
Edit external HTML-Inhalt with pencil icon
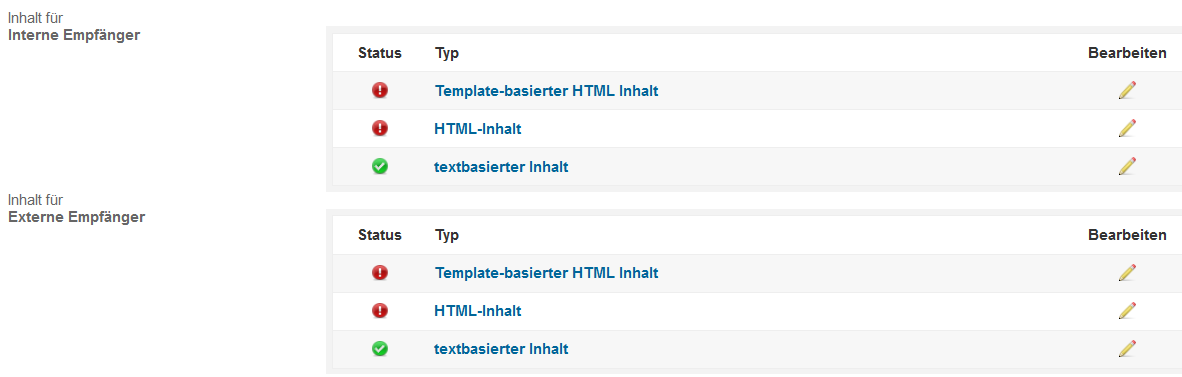(1127, 310)
